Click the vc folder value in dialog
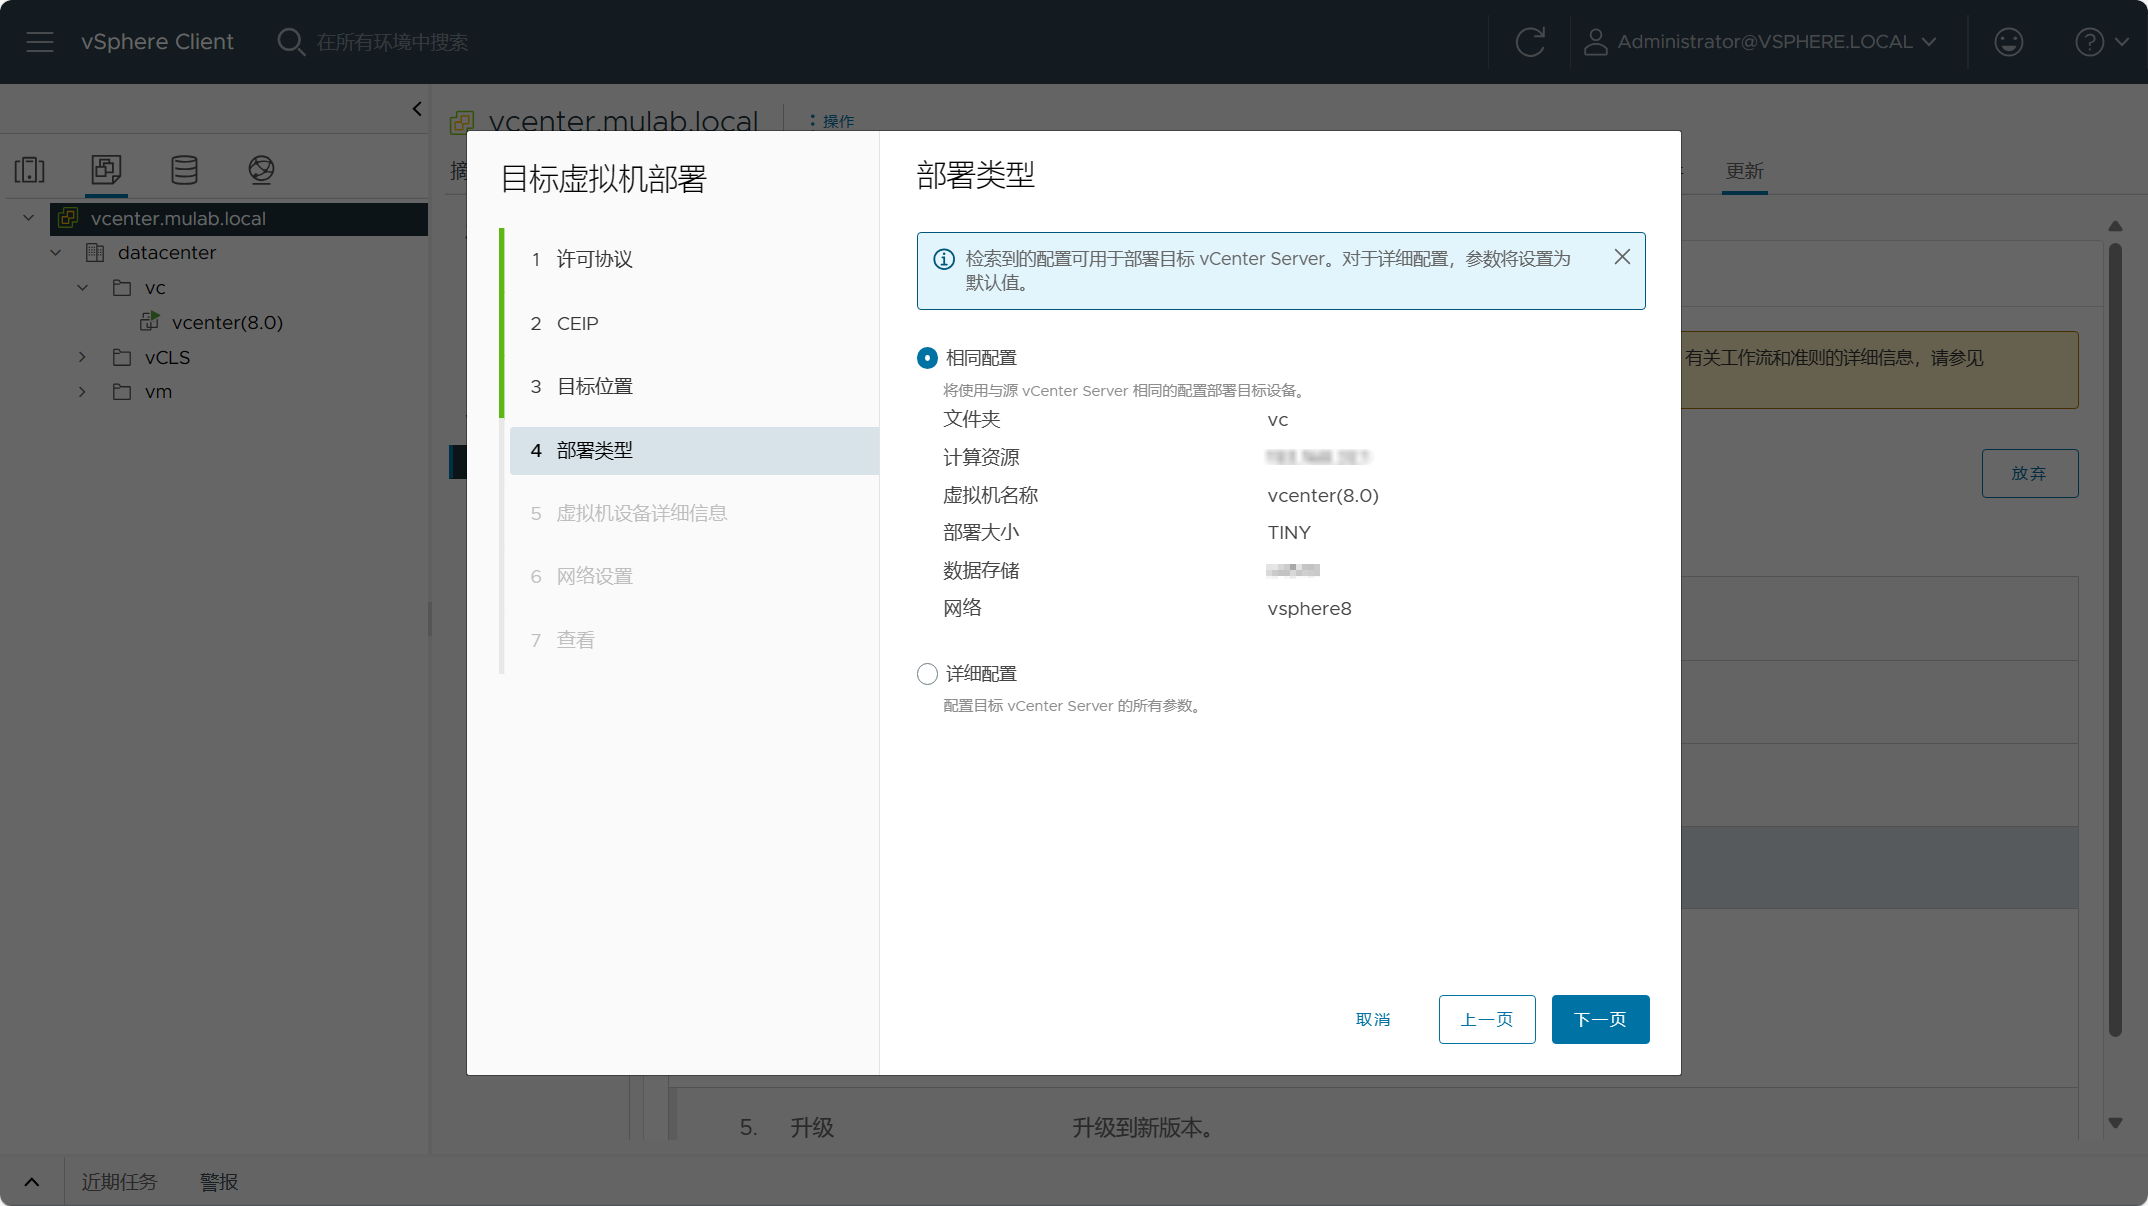This screenshot has height=1206, width=2148. (x=1277, y=420)
